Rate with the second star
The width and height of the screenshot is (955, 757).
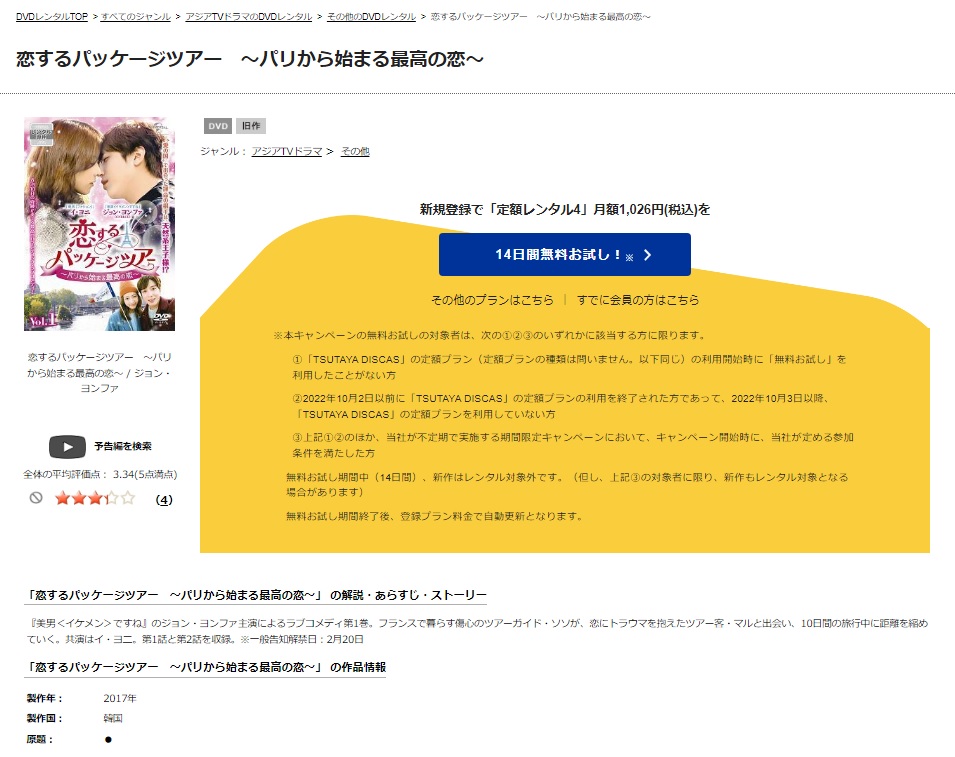click(79, 499)
